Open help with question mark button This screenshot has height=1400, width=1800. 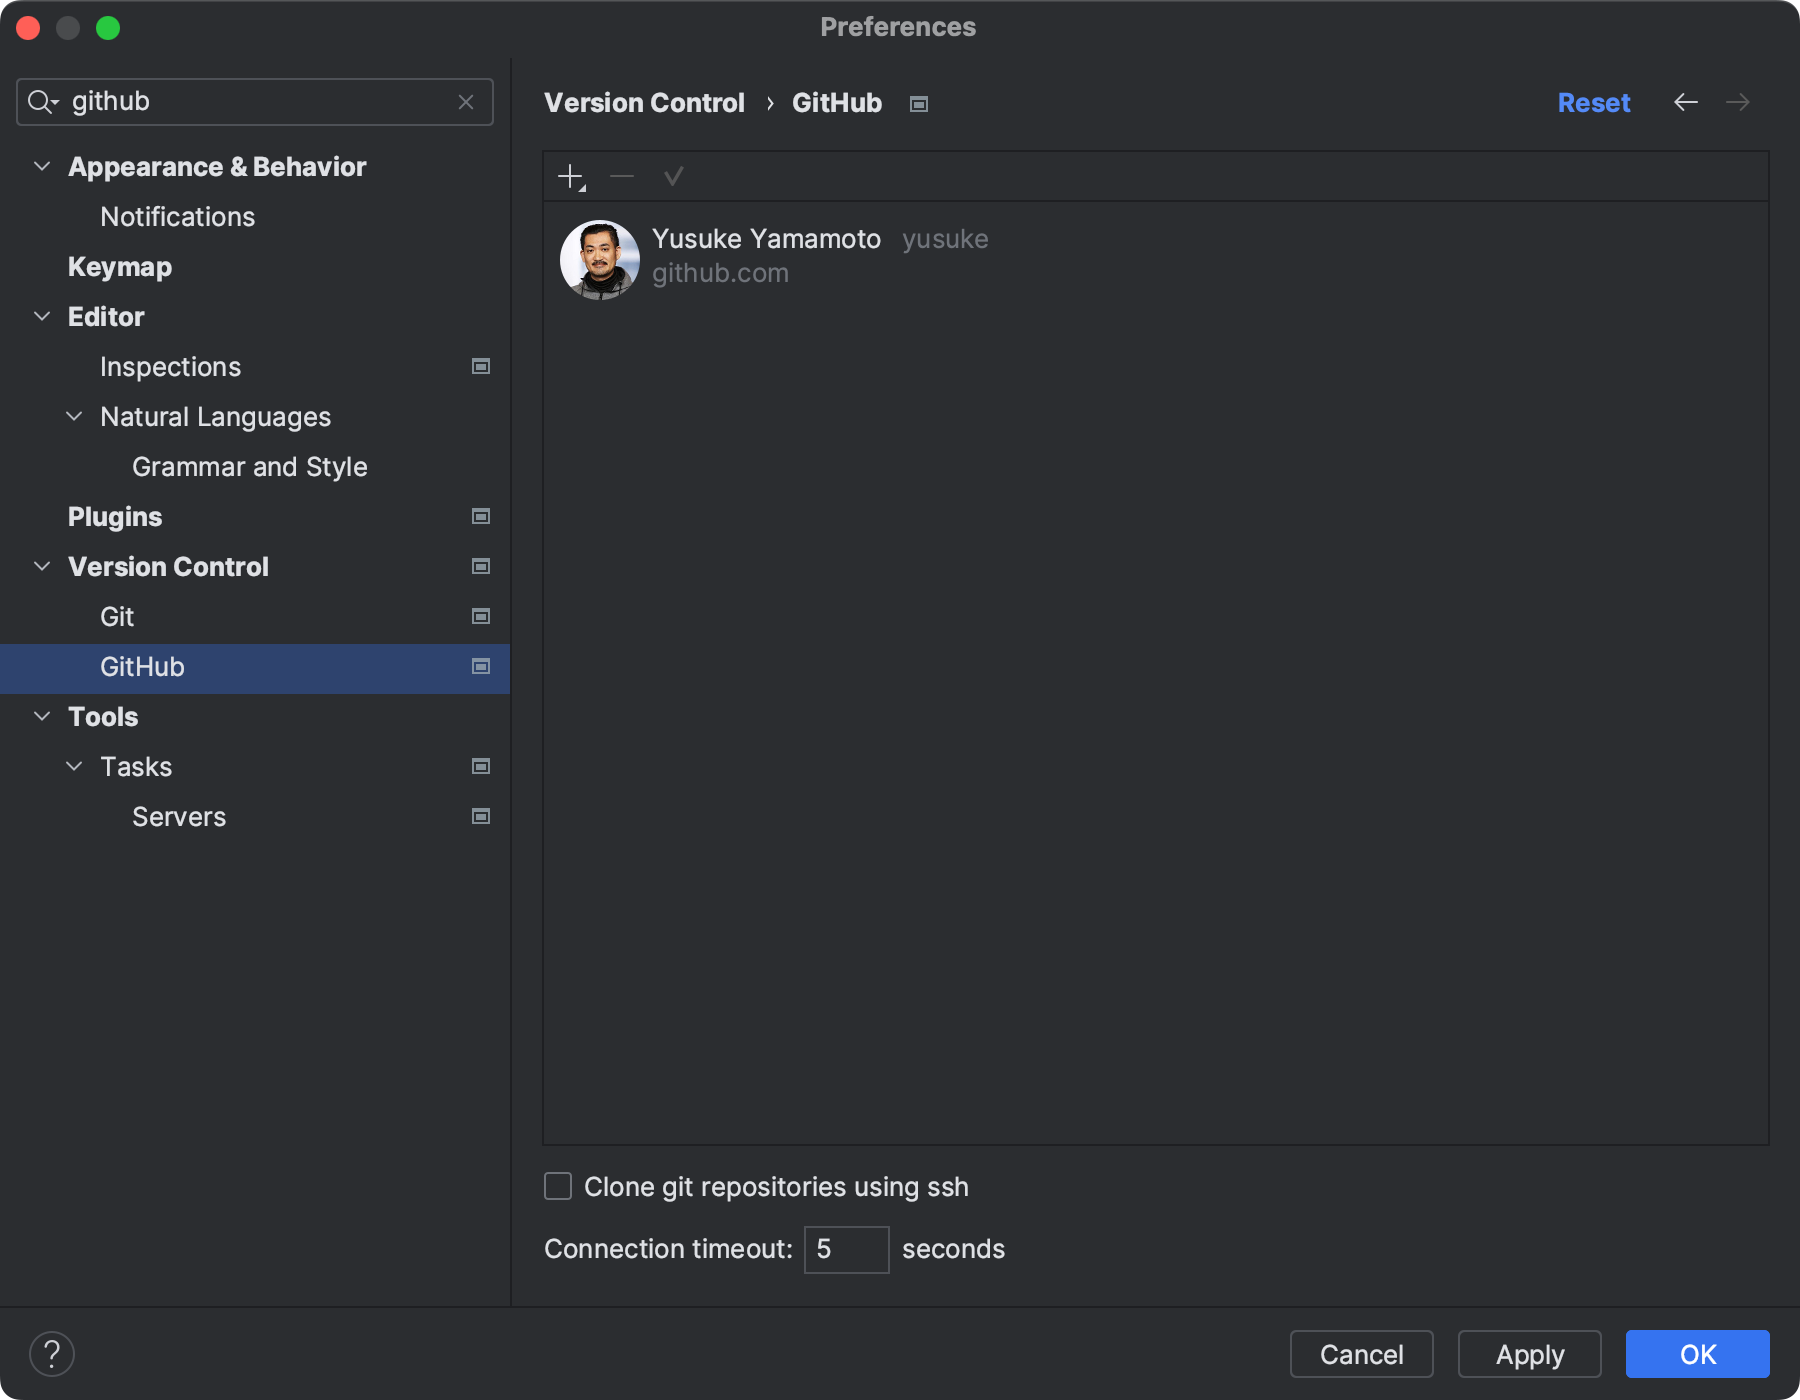point(52,1354)
